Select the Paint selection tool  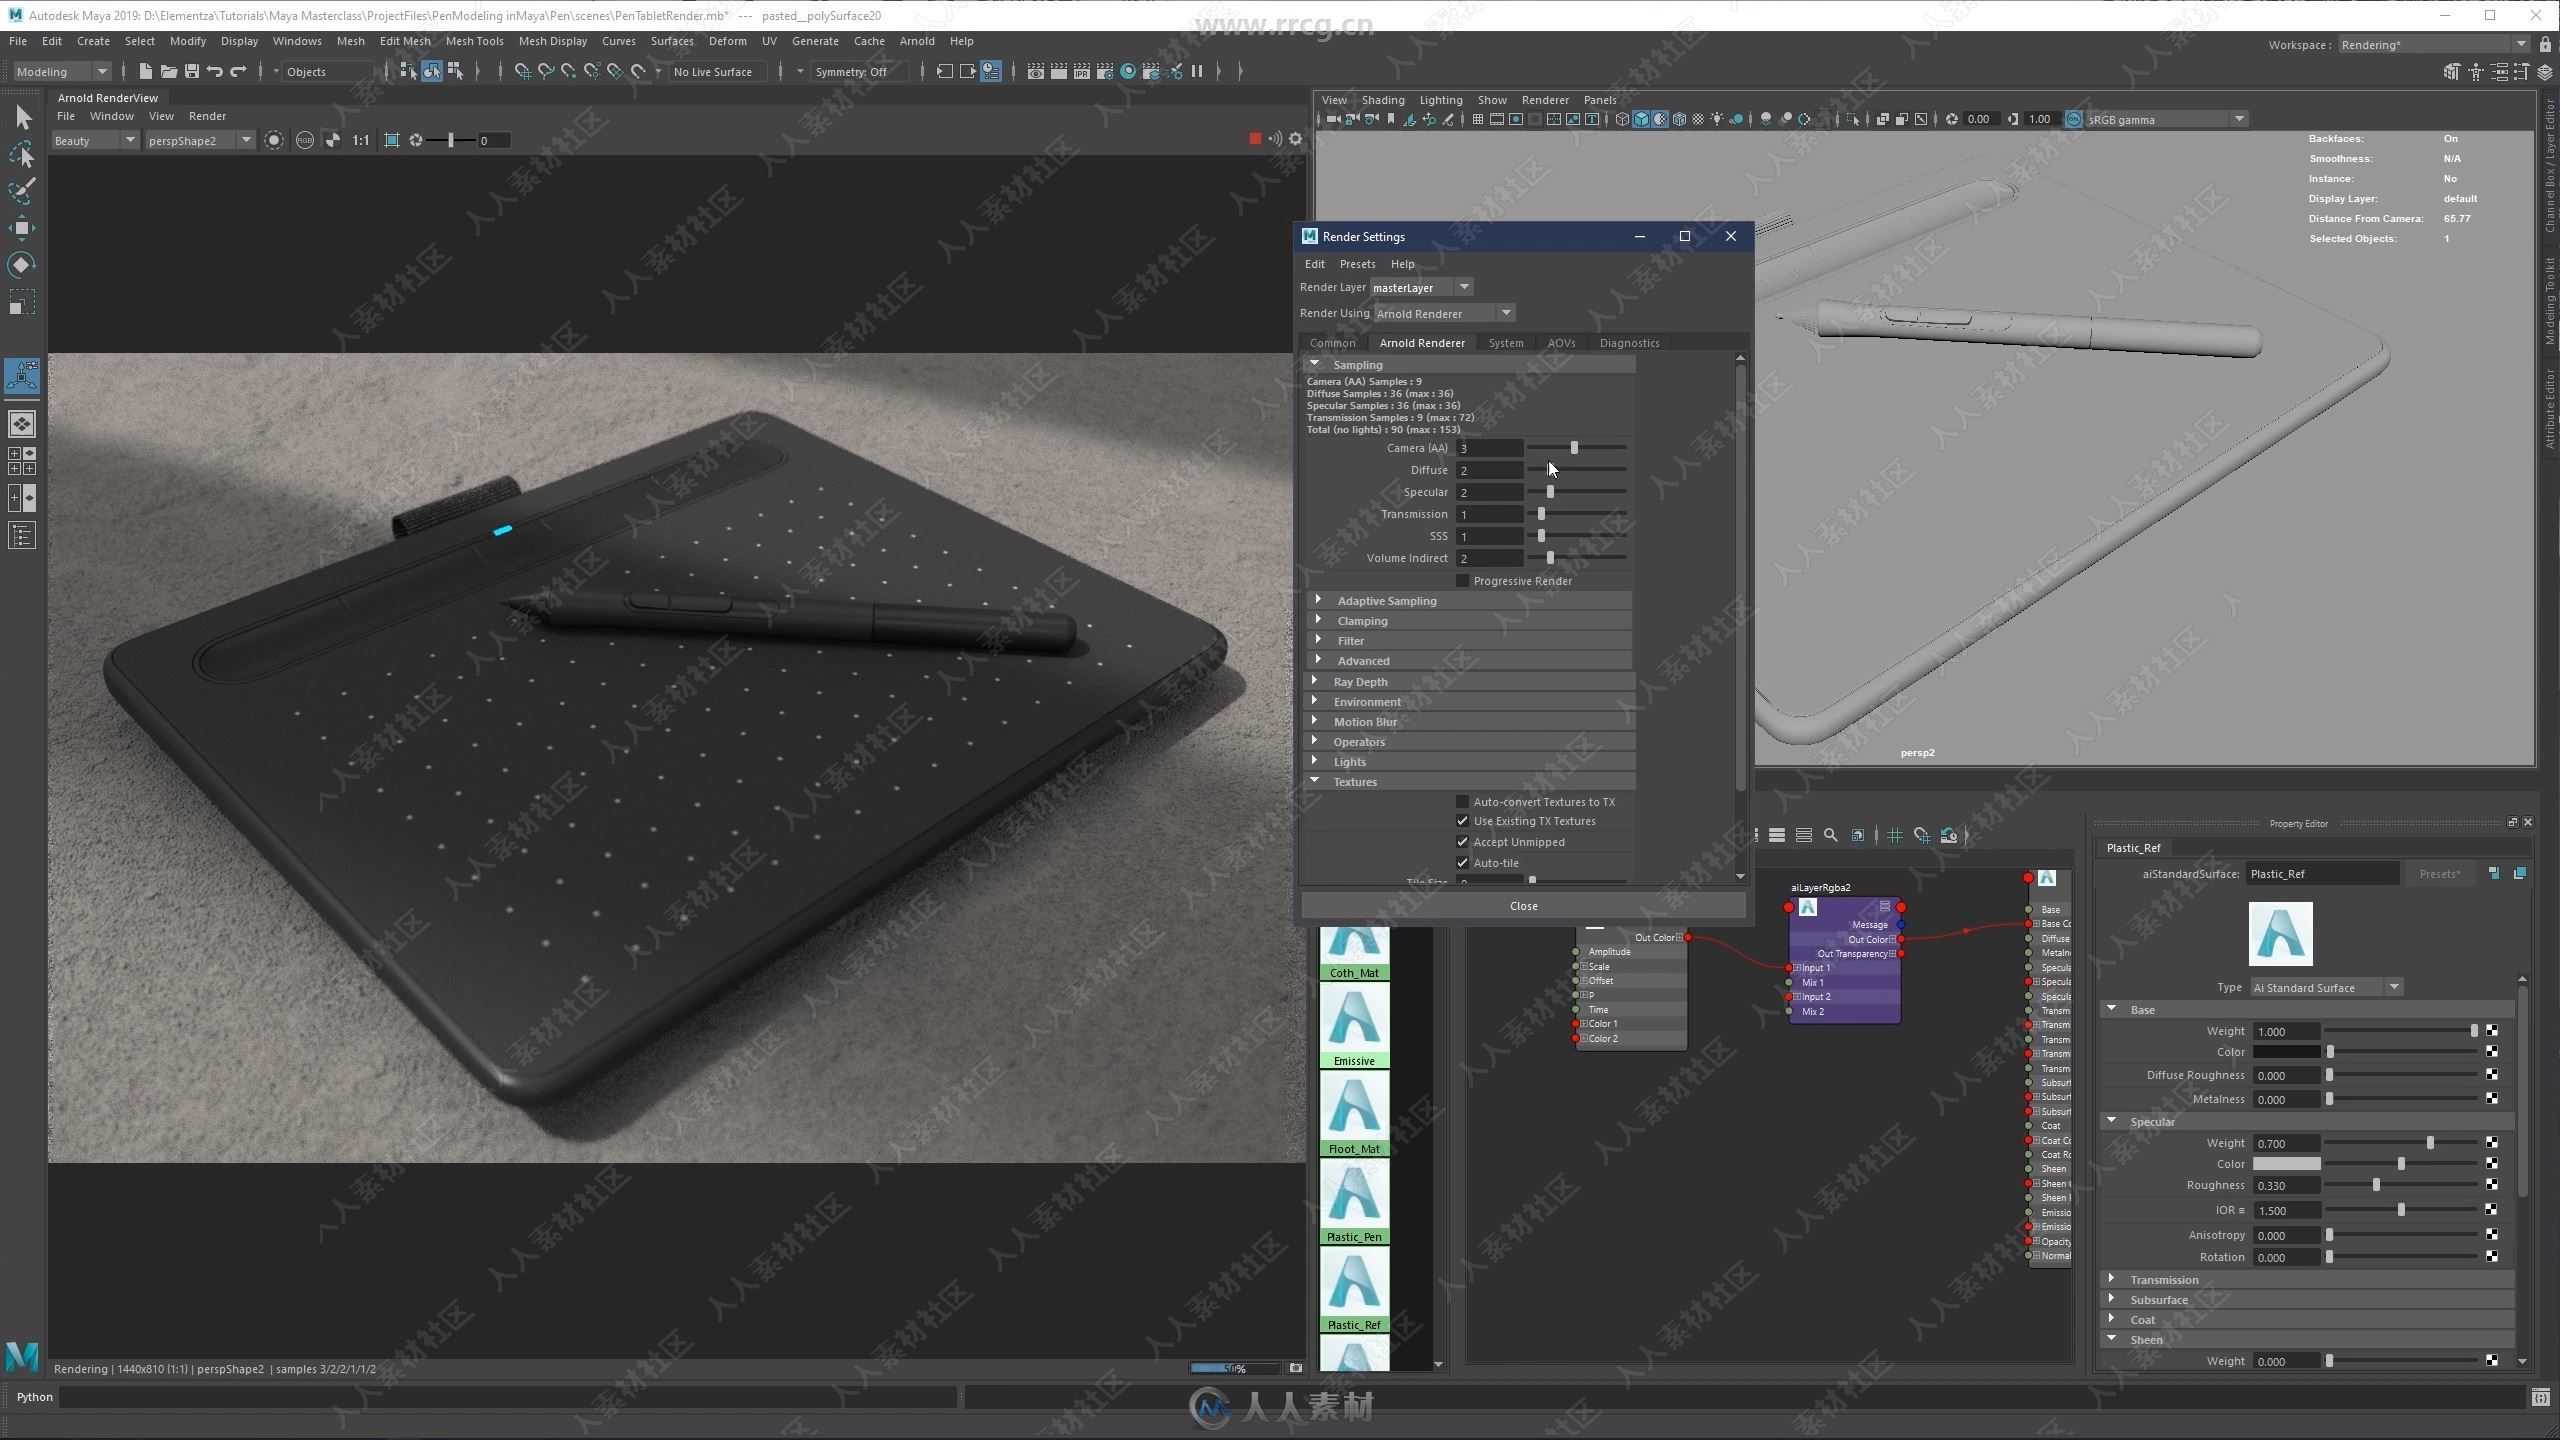[22, 190]
